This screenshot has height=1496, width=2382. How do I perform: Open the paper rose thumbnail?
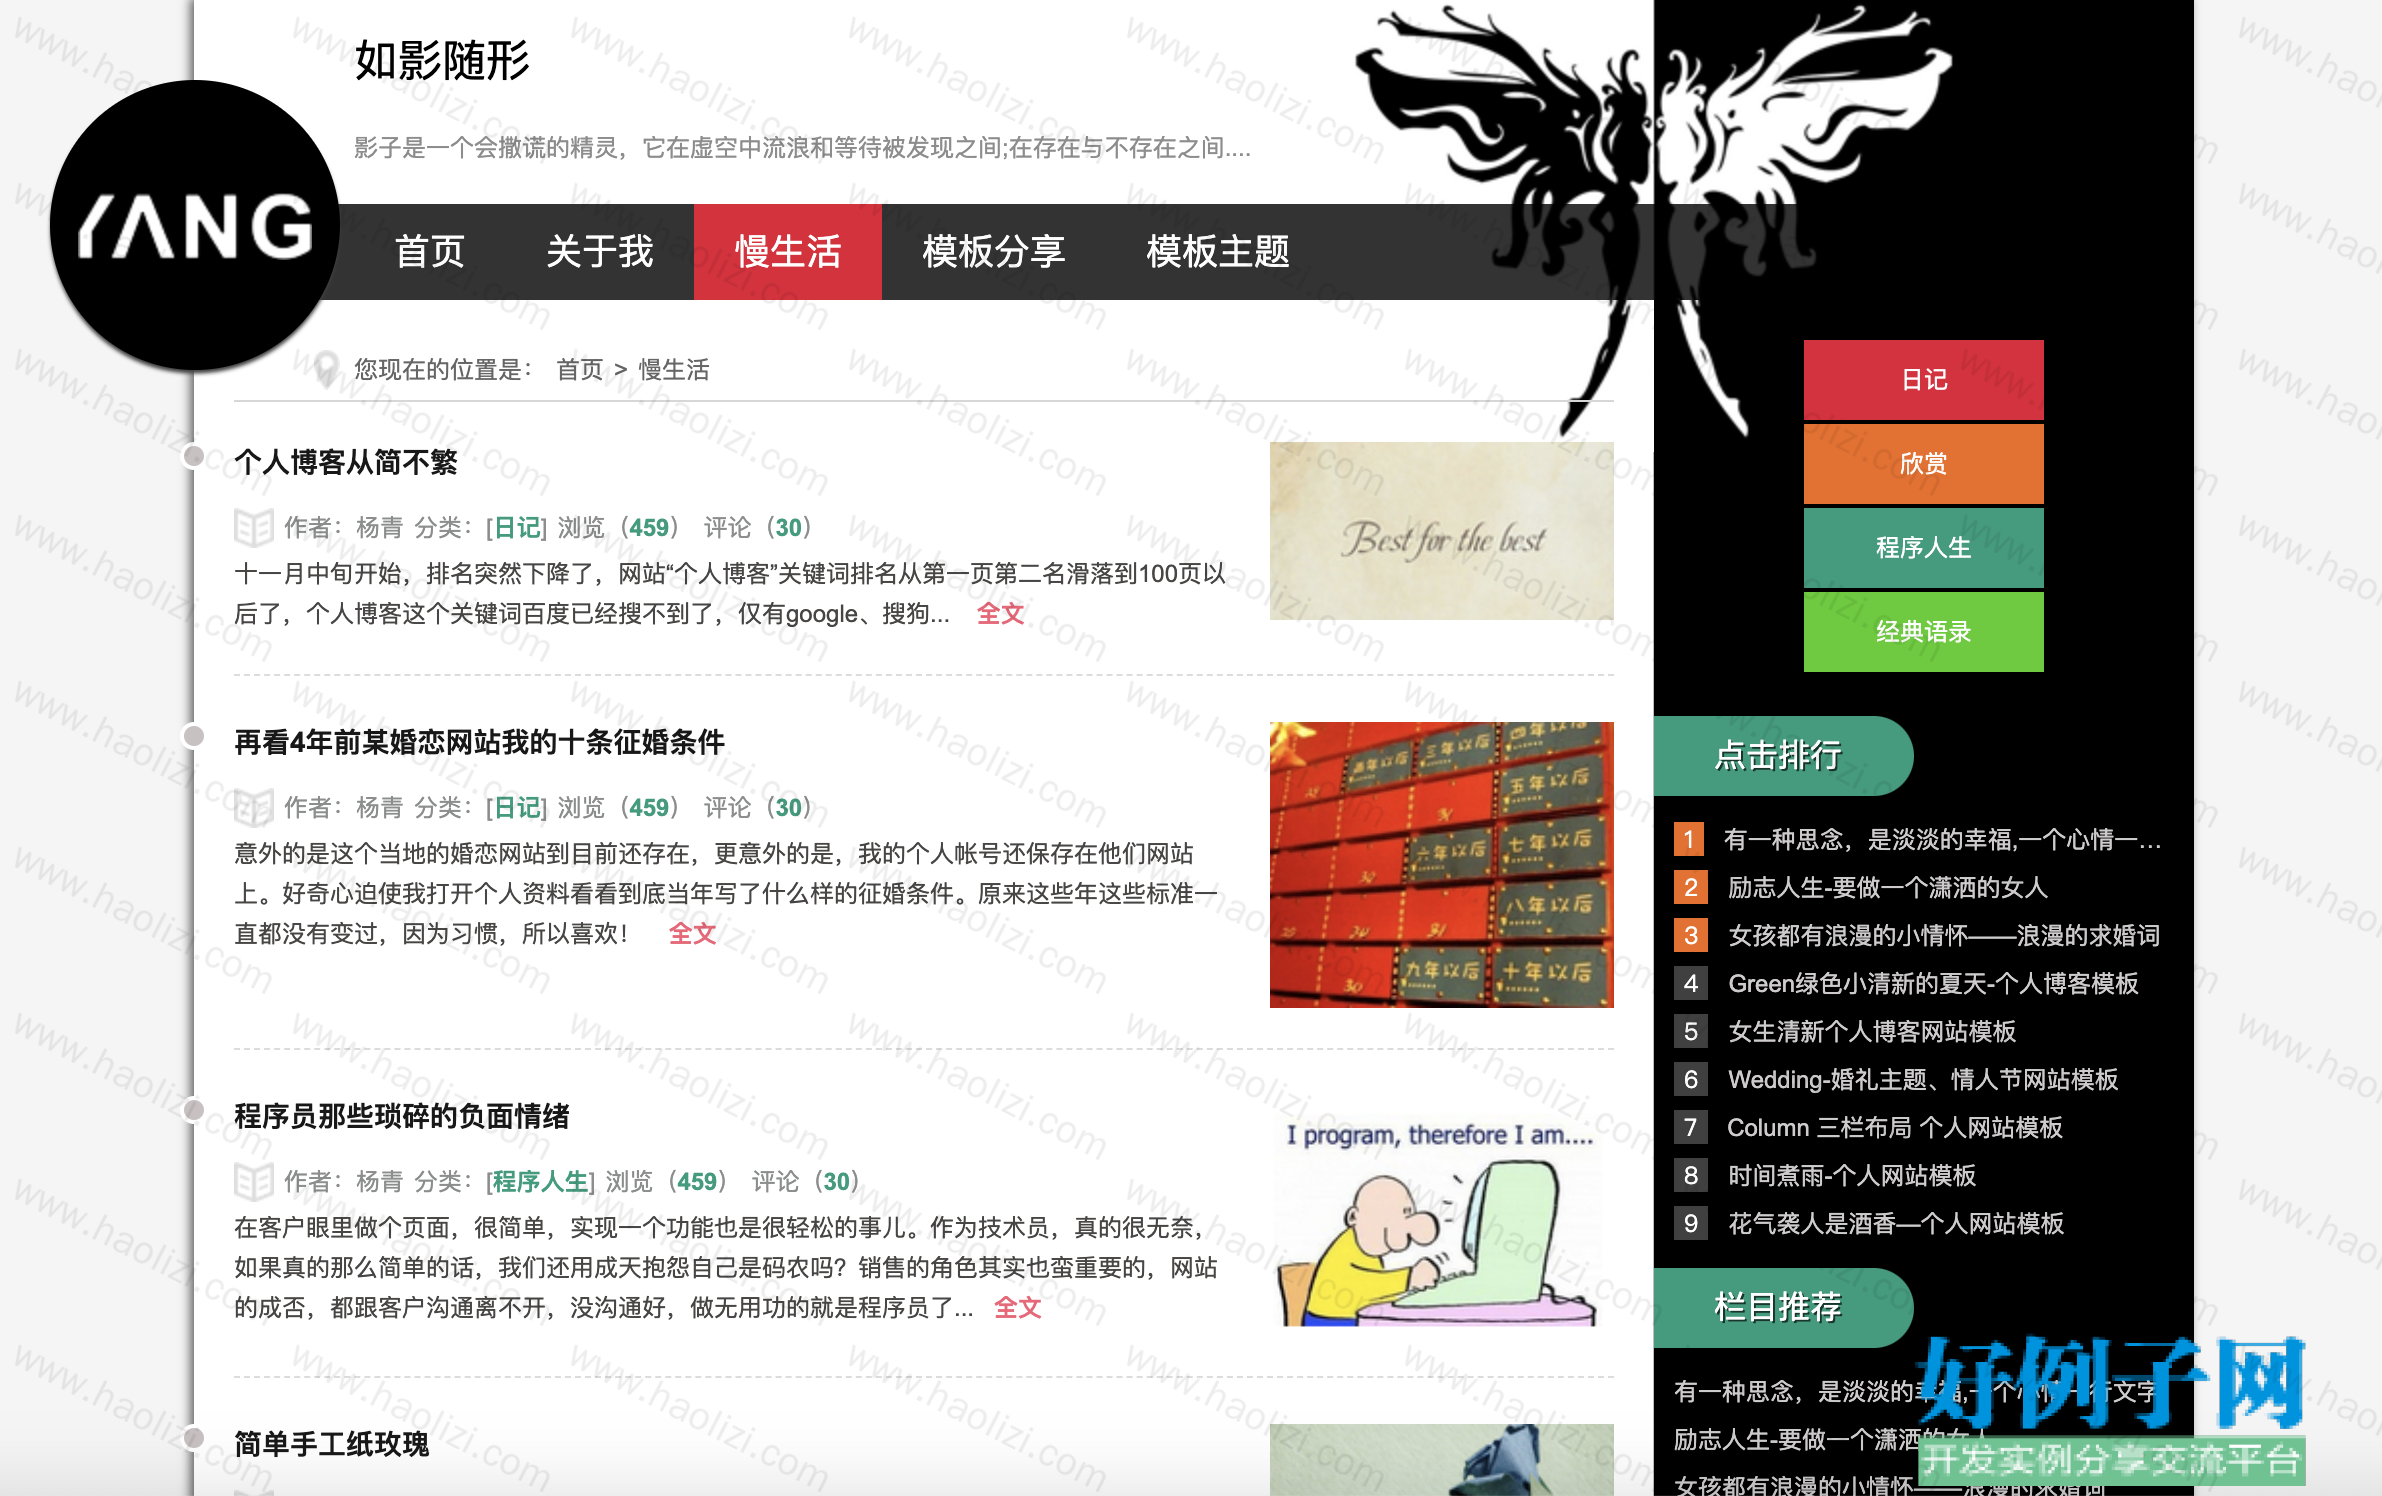[x=1442, y=1460]
